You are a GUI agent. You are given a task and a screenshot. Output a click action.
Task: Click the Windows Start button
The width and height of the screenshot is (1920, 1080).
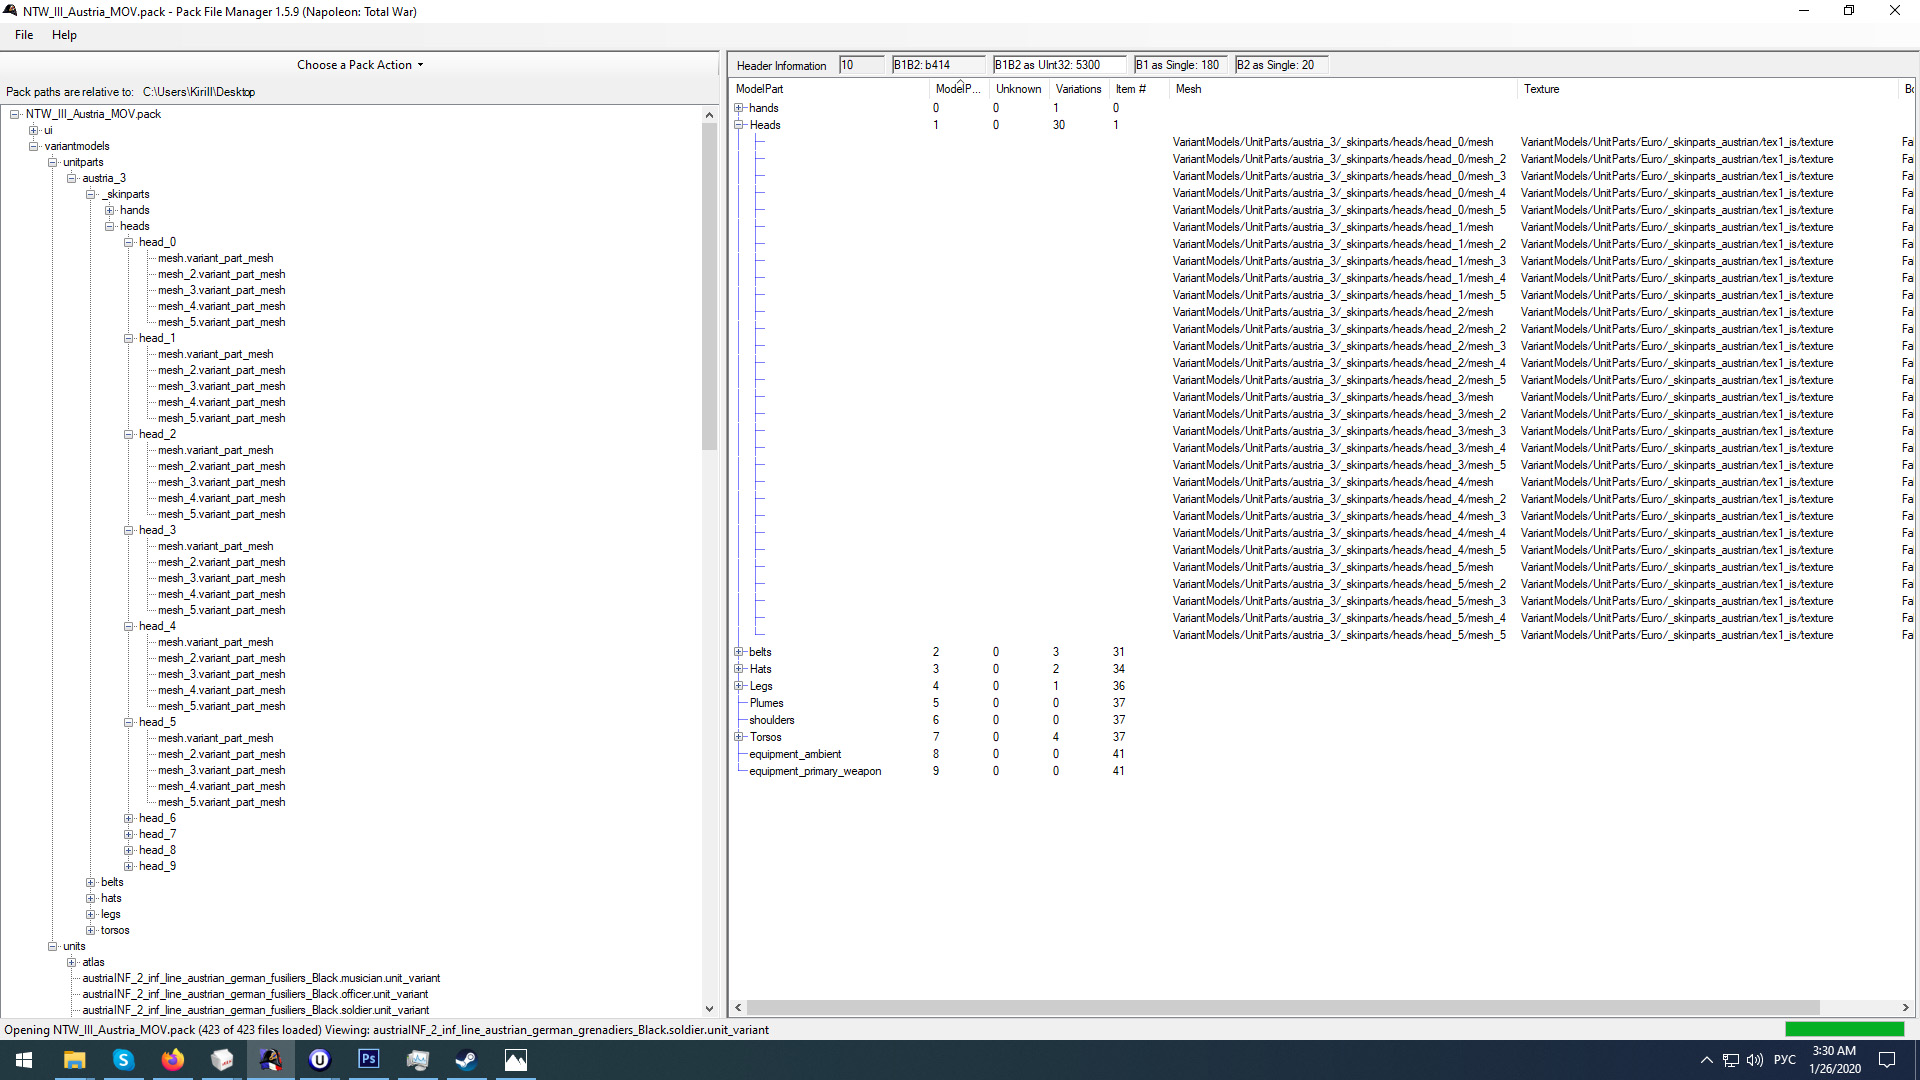(24, 1060)
